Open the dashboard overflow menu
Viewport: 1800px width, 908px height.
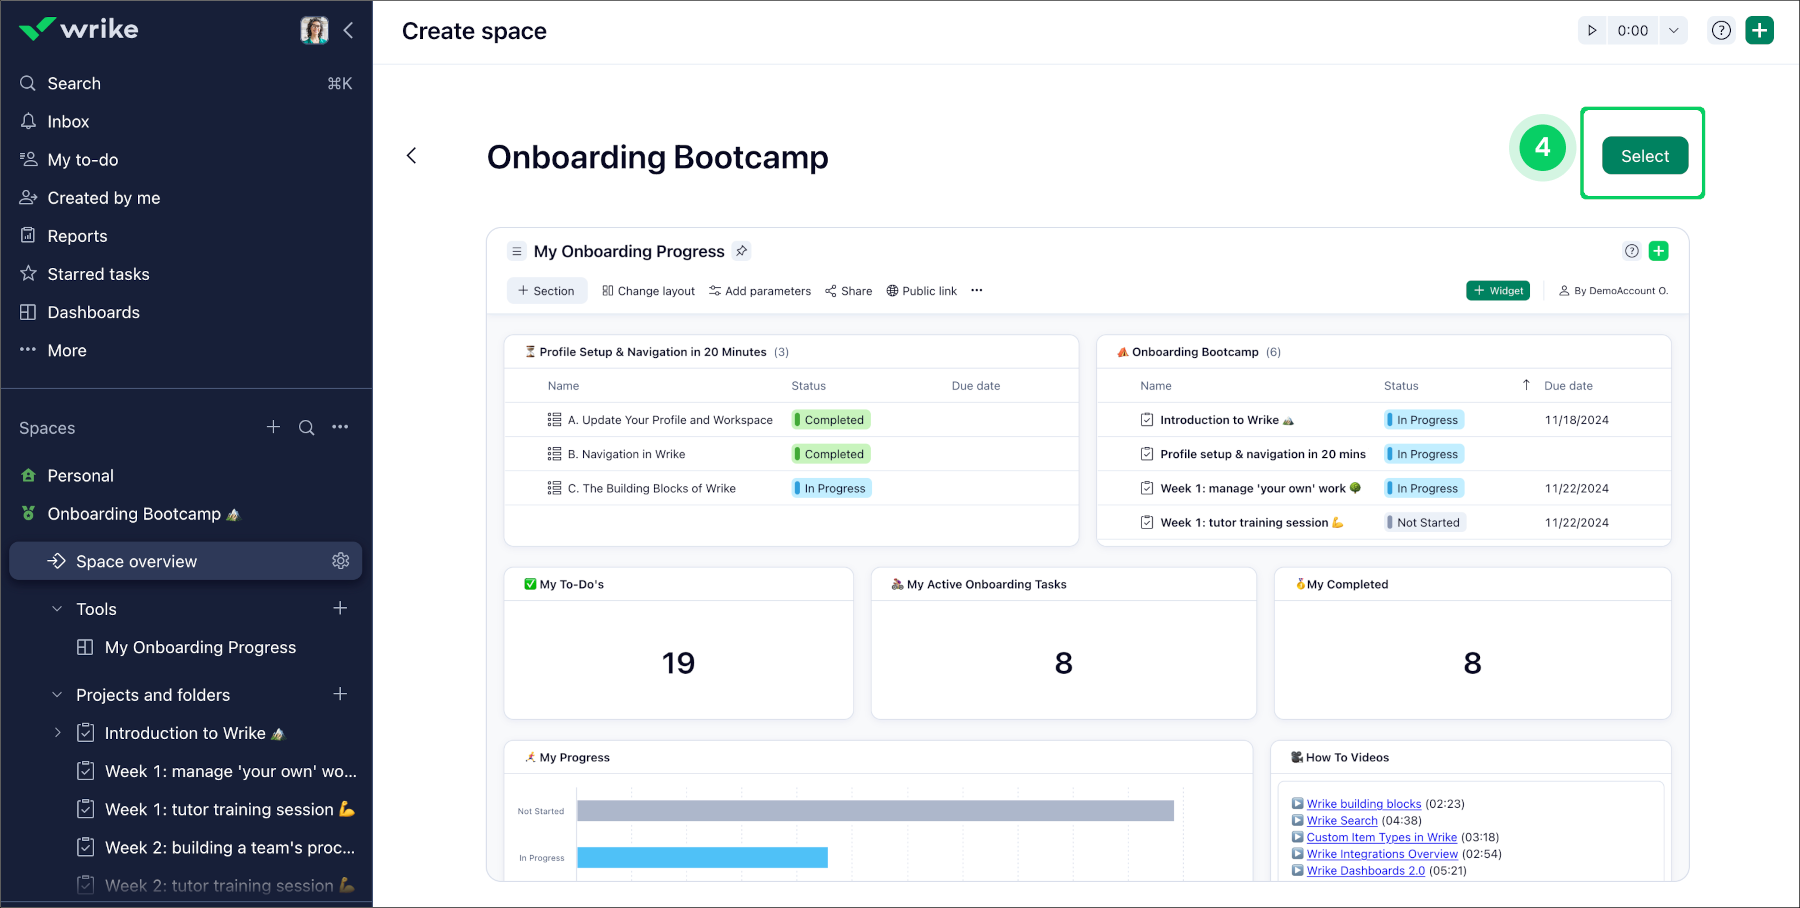point(977,291)
